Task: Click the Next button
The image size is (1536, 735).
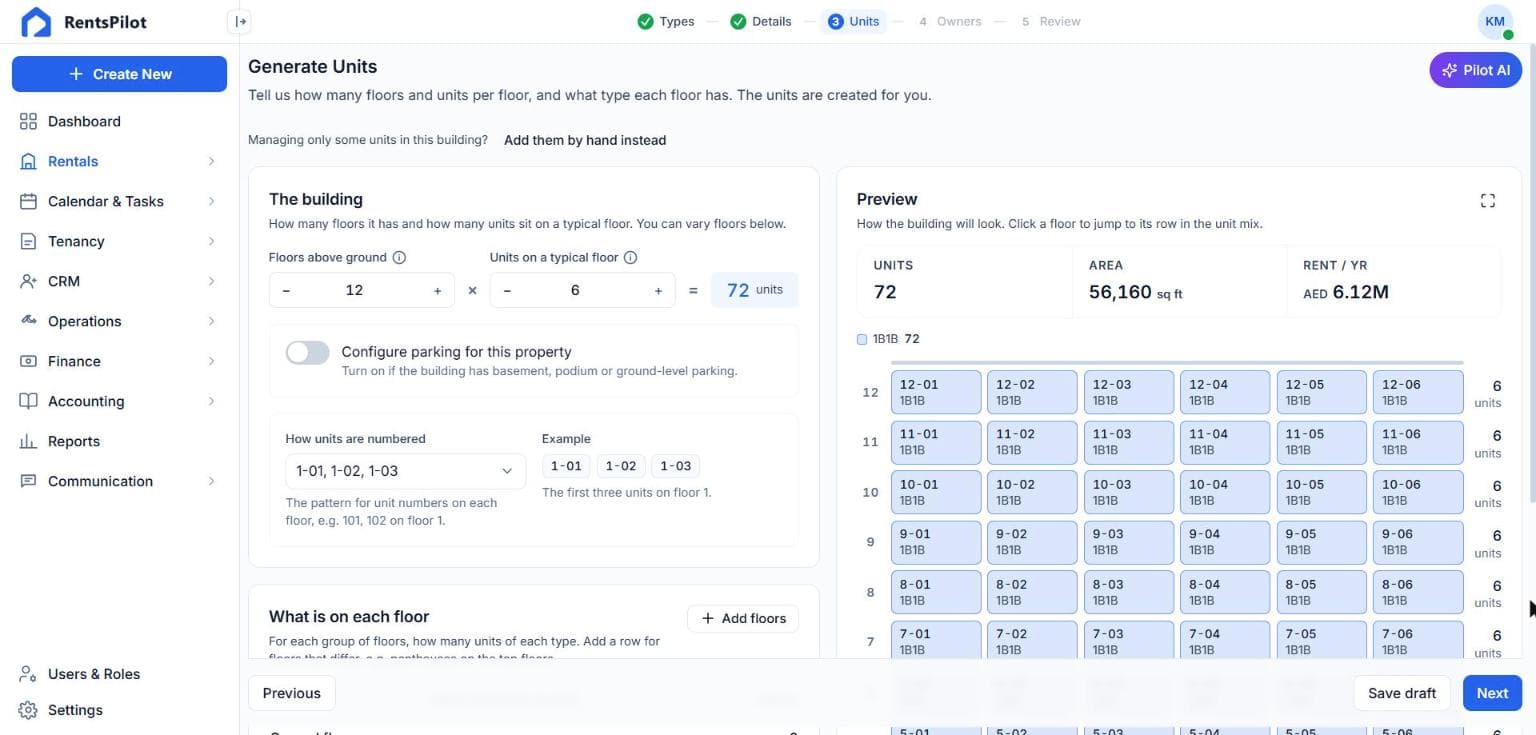Action: (x=1492, y=693)
